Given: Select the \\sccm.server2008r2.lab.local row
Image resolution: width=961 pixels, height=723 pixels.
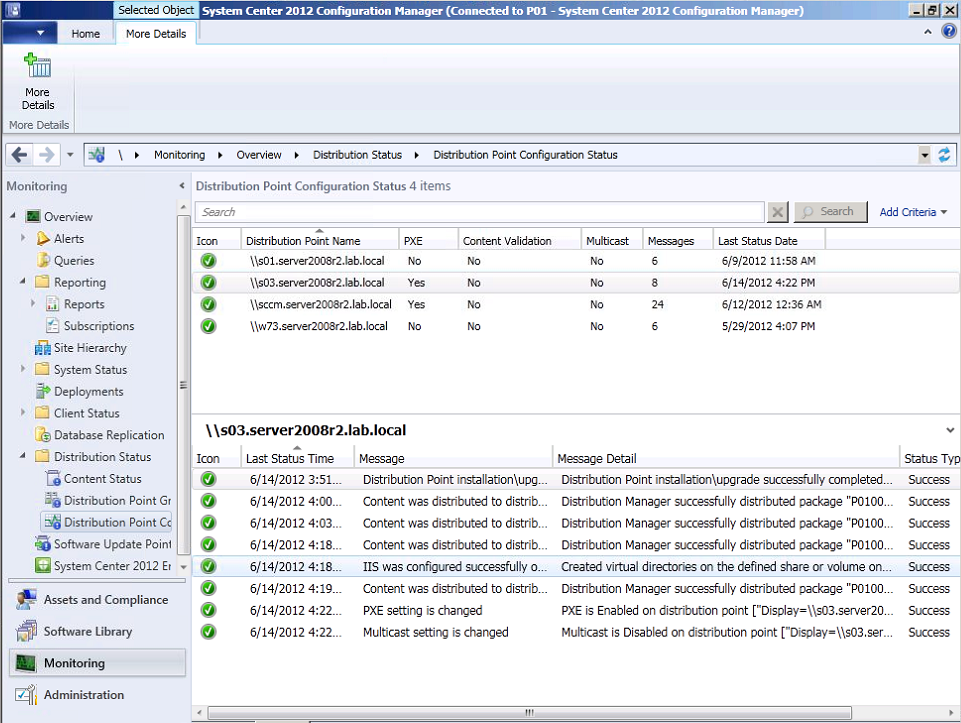Looking at the screenshot, I should point(576,305).
